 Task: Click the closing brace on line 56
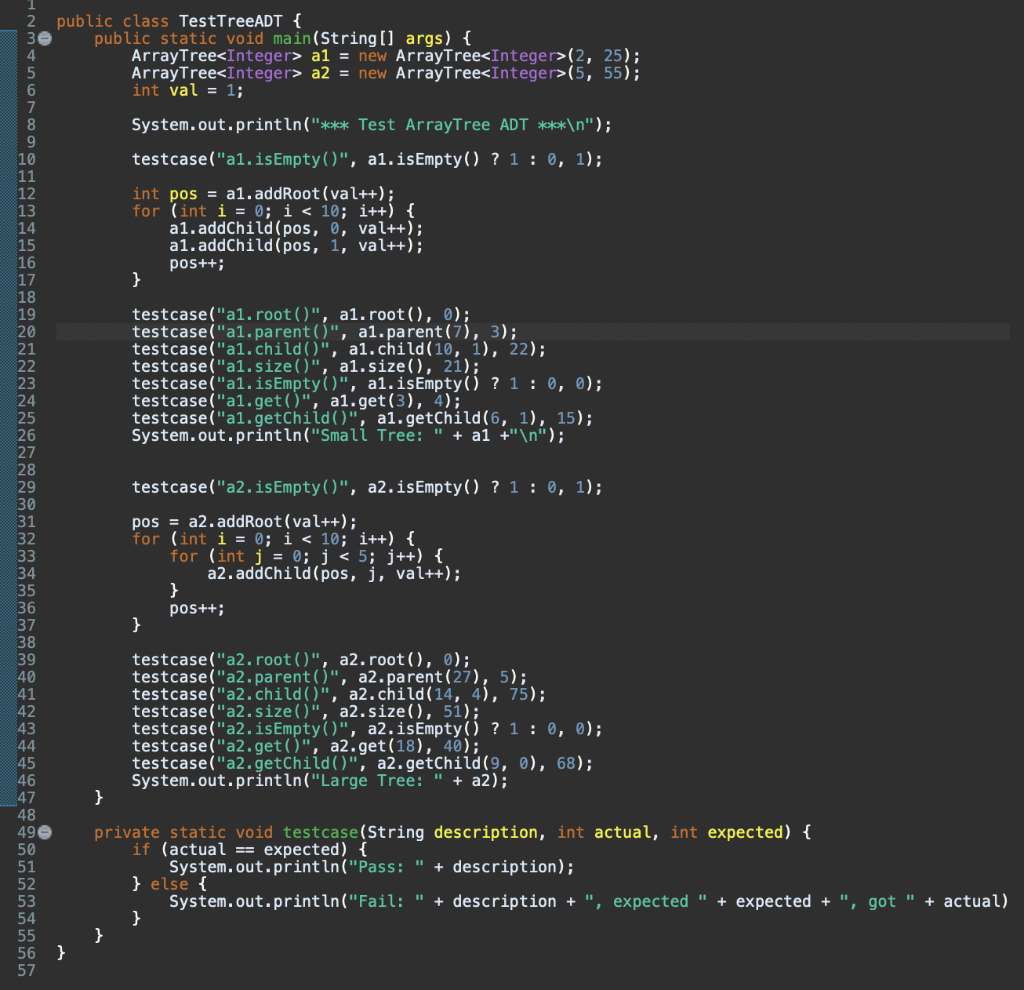click(x=62, y=952)
